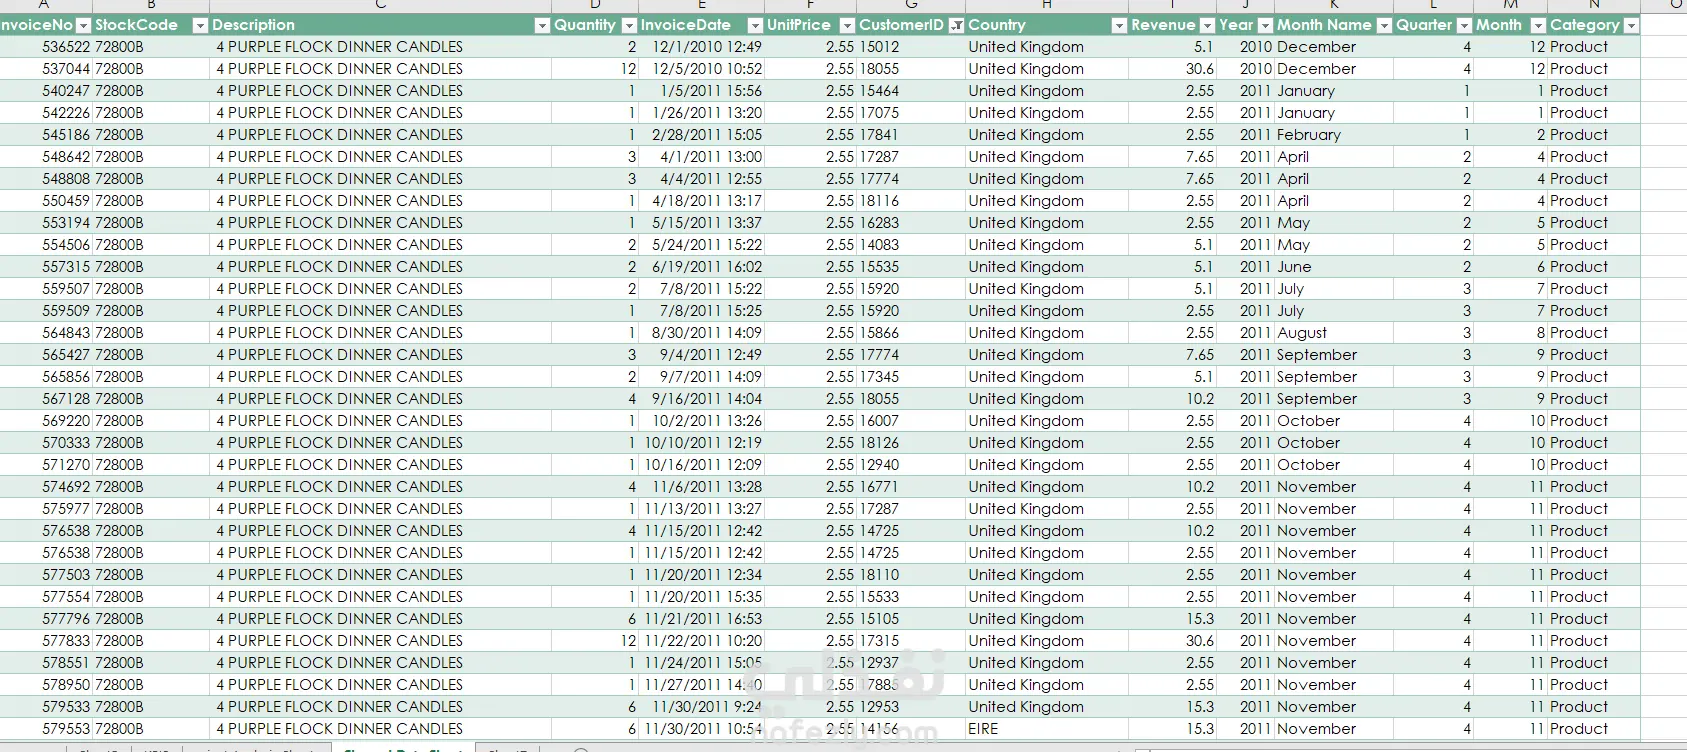Viewport: 1687px width, 752px height.
Task: Select Quantity cell in invoice 574692 row
Action: [595, 487]
